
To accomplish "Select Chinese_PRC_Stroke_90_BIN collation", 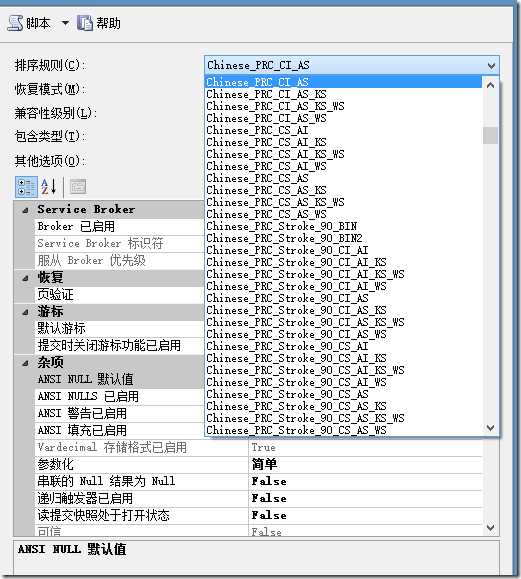I will 343,226.
